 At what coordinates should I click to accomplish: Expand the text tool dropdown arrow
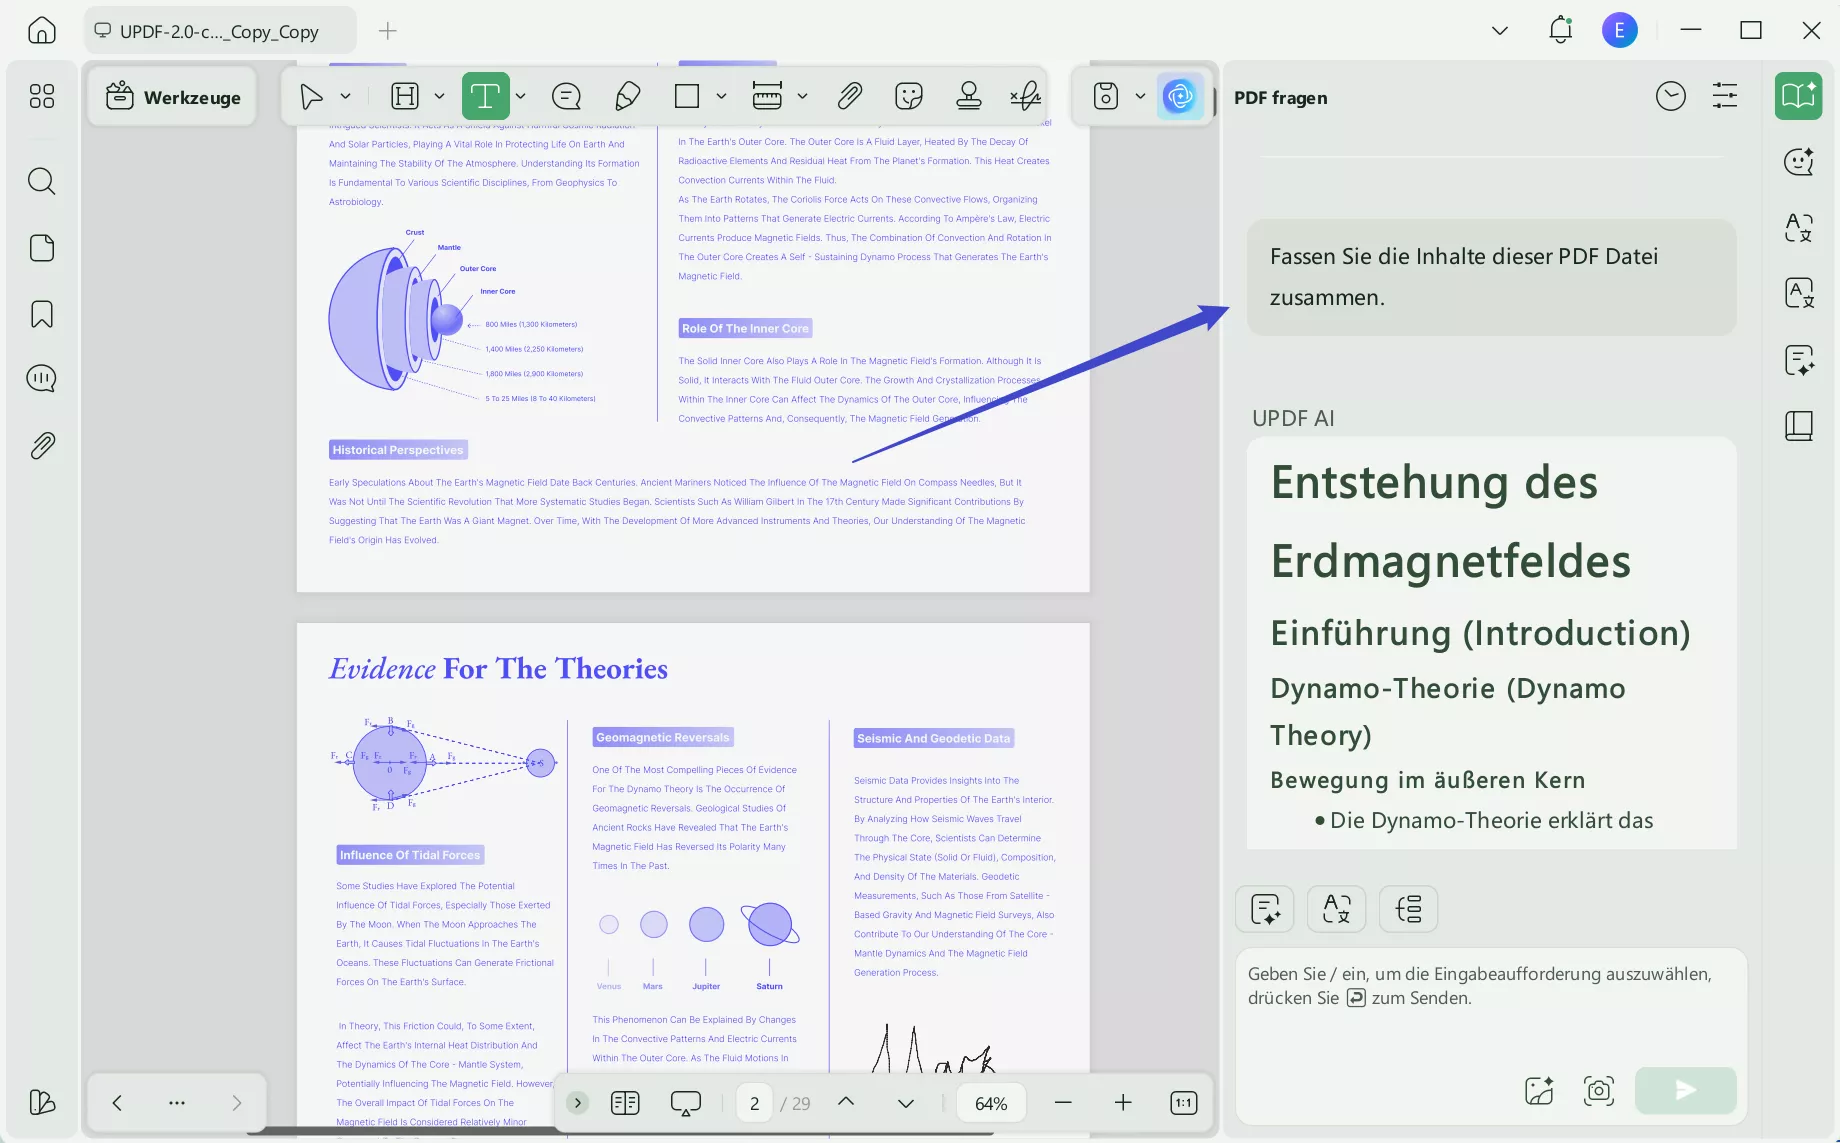click(x=521, y=97)
